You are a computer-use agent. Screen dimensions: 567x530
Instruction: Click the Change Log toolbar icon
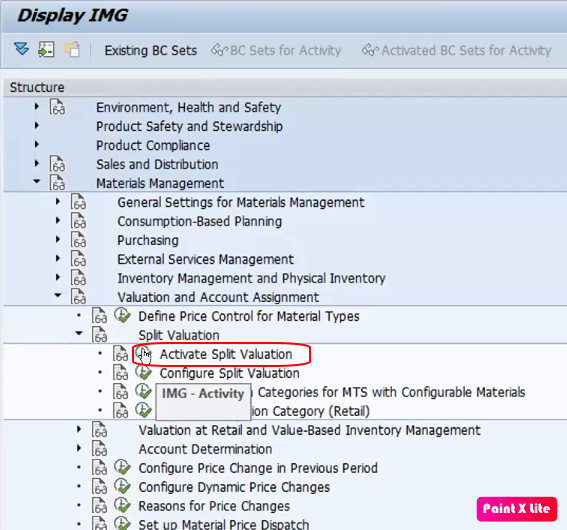coord(46,50)
